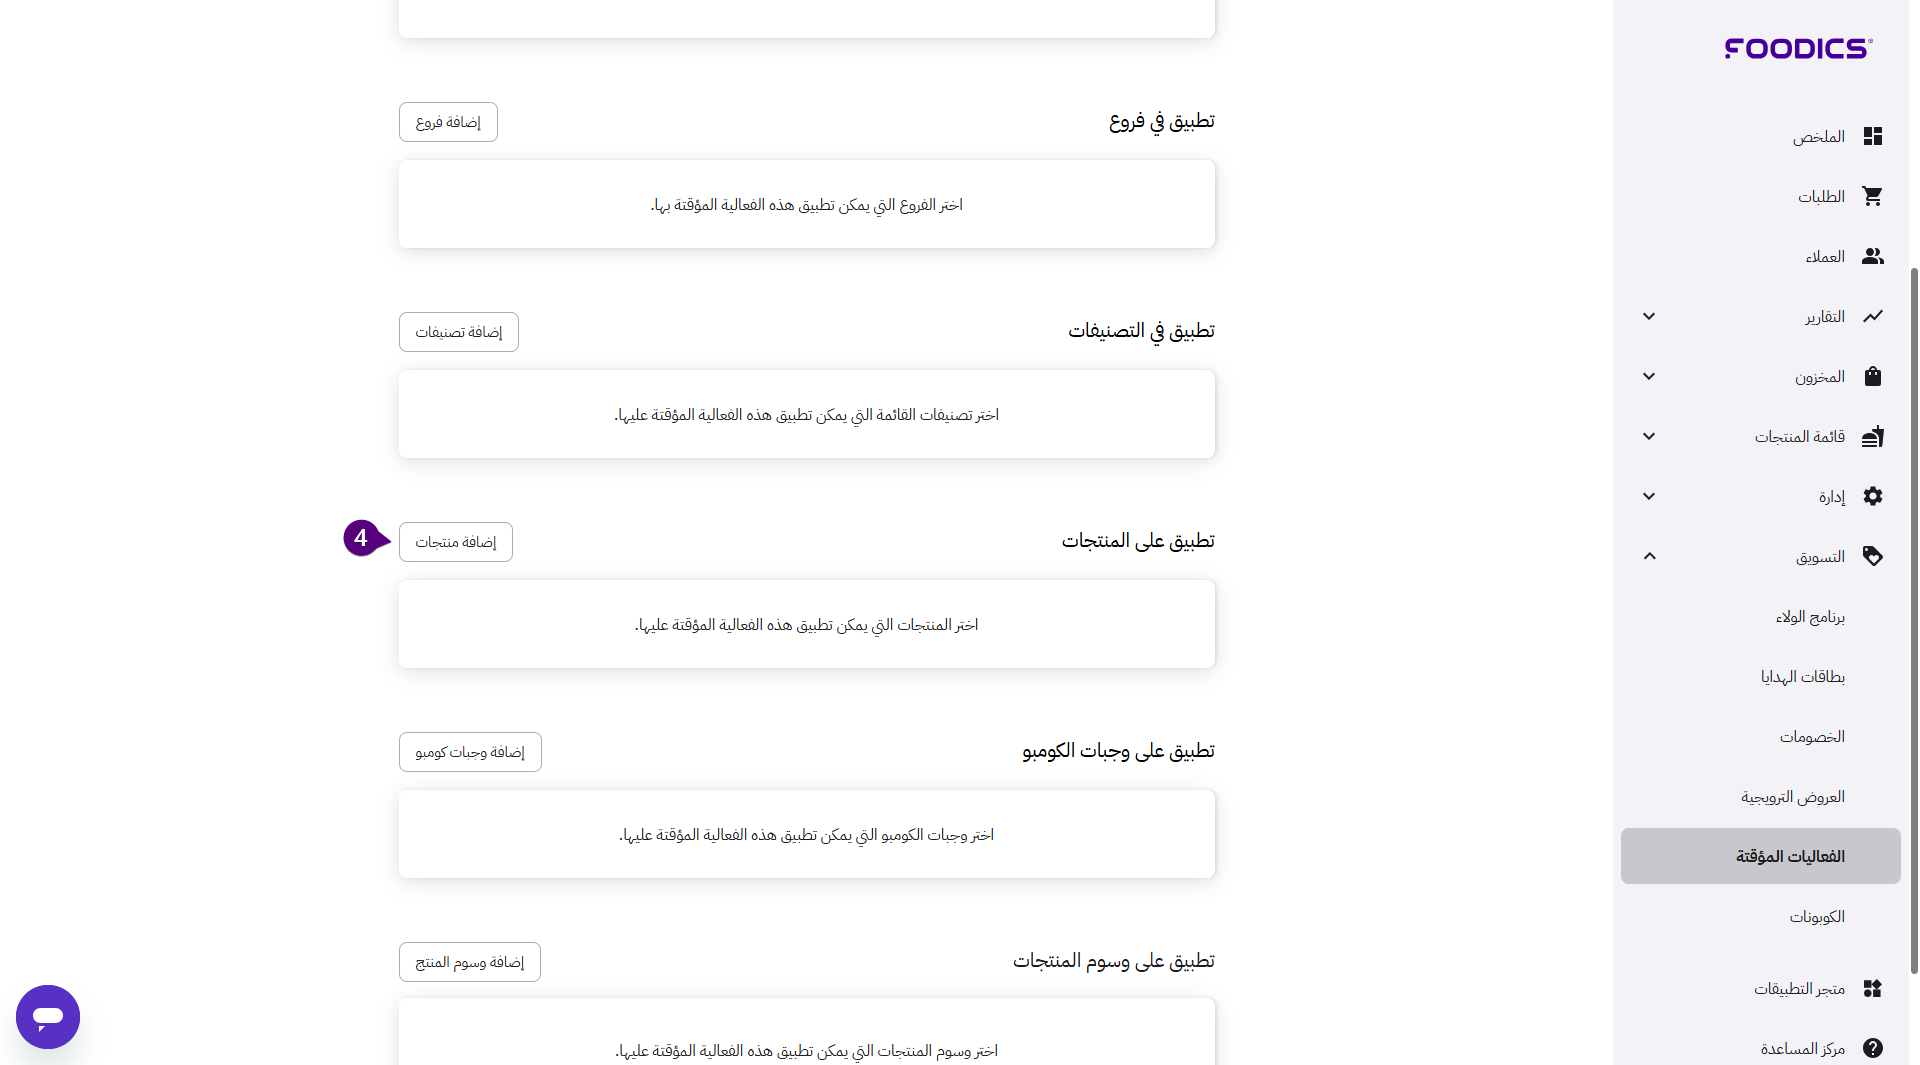Go to the coupons (الكوبونات) page
The image size is (1920, 1065).
[x=1816, y=917]
